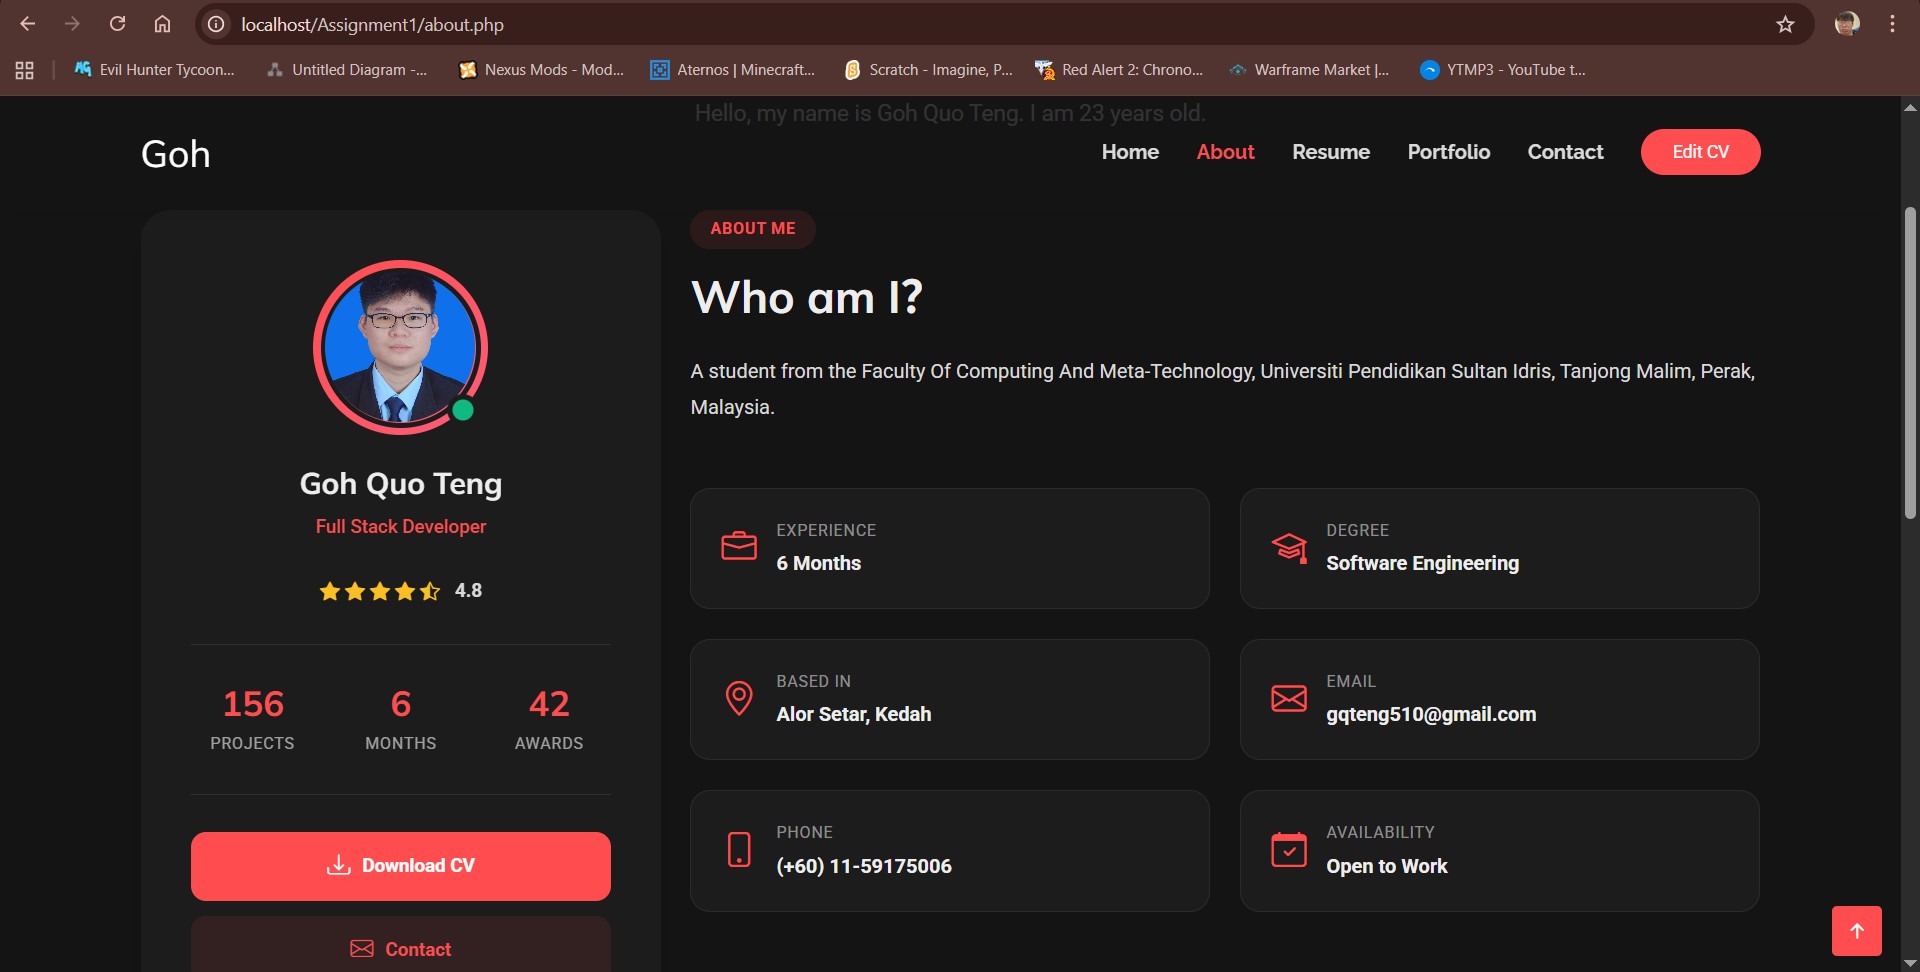The image size is (1920, 972).
Task: Click the Who am I? heading
Action: [807, 298]
